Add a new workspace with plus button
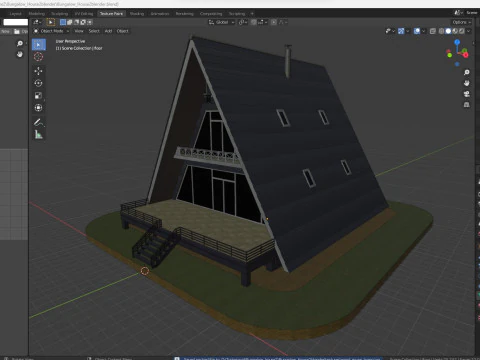This screenshot has width=480, height=360. (252, 14)
